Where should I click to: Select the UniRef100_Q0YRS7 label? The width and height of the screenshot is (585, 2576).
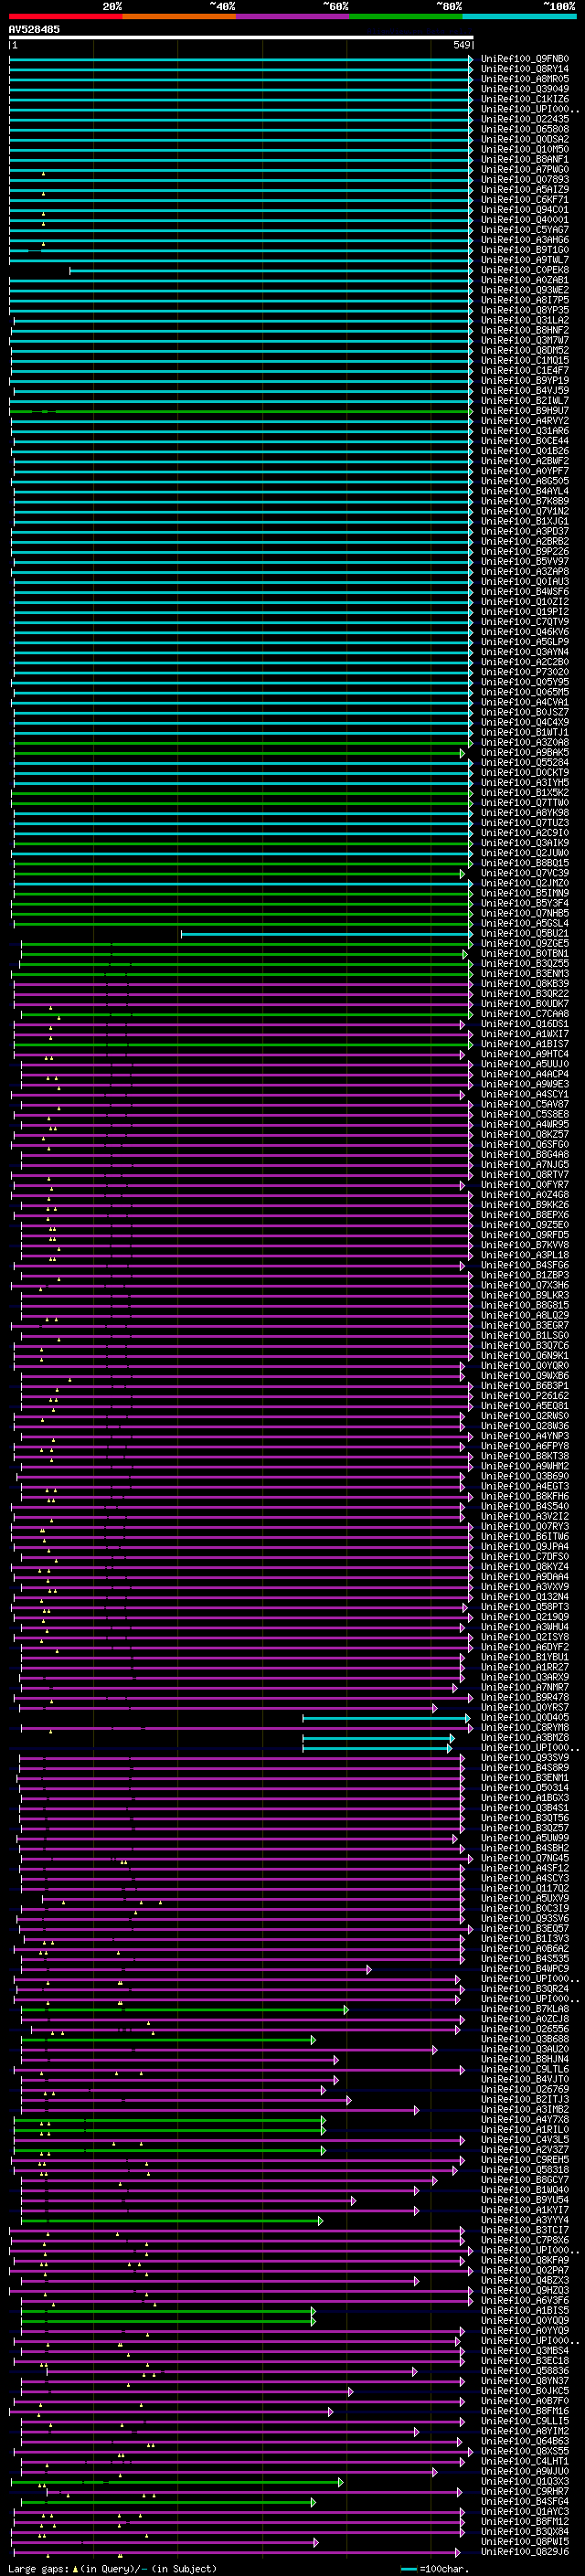tap(525, 1708)
